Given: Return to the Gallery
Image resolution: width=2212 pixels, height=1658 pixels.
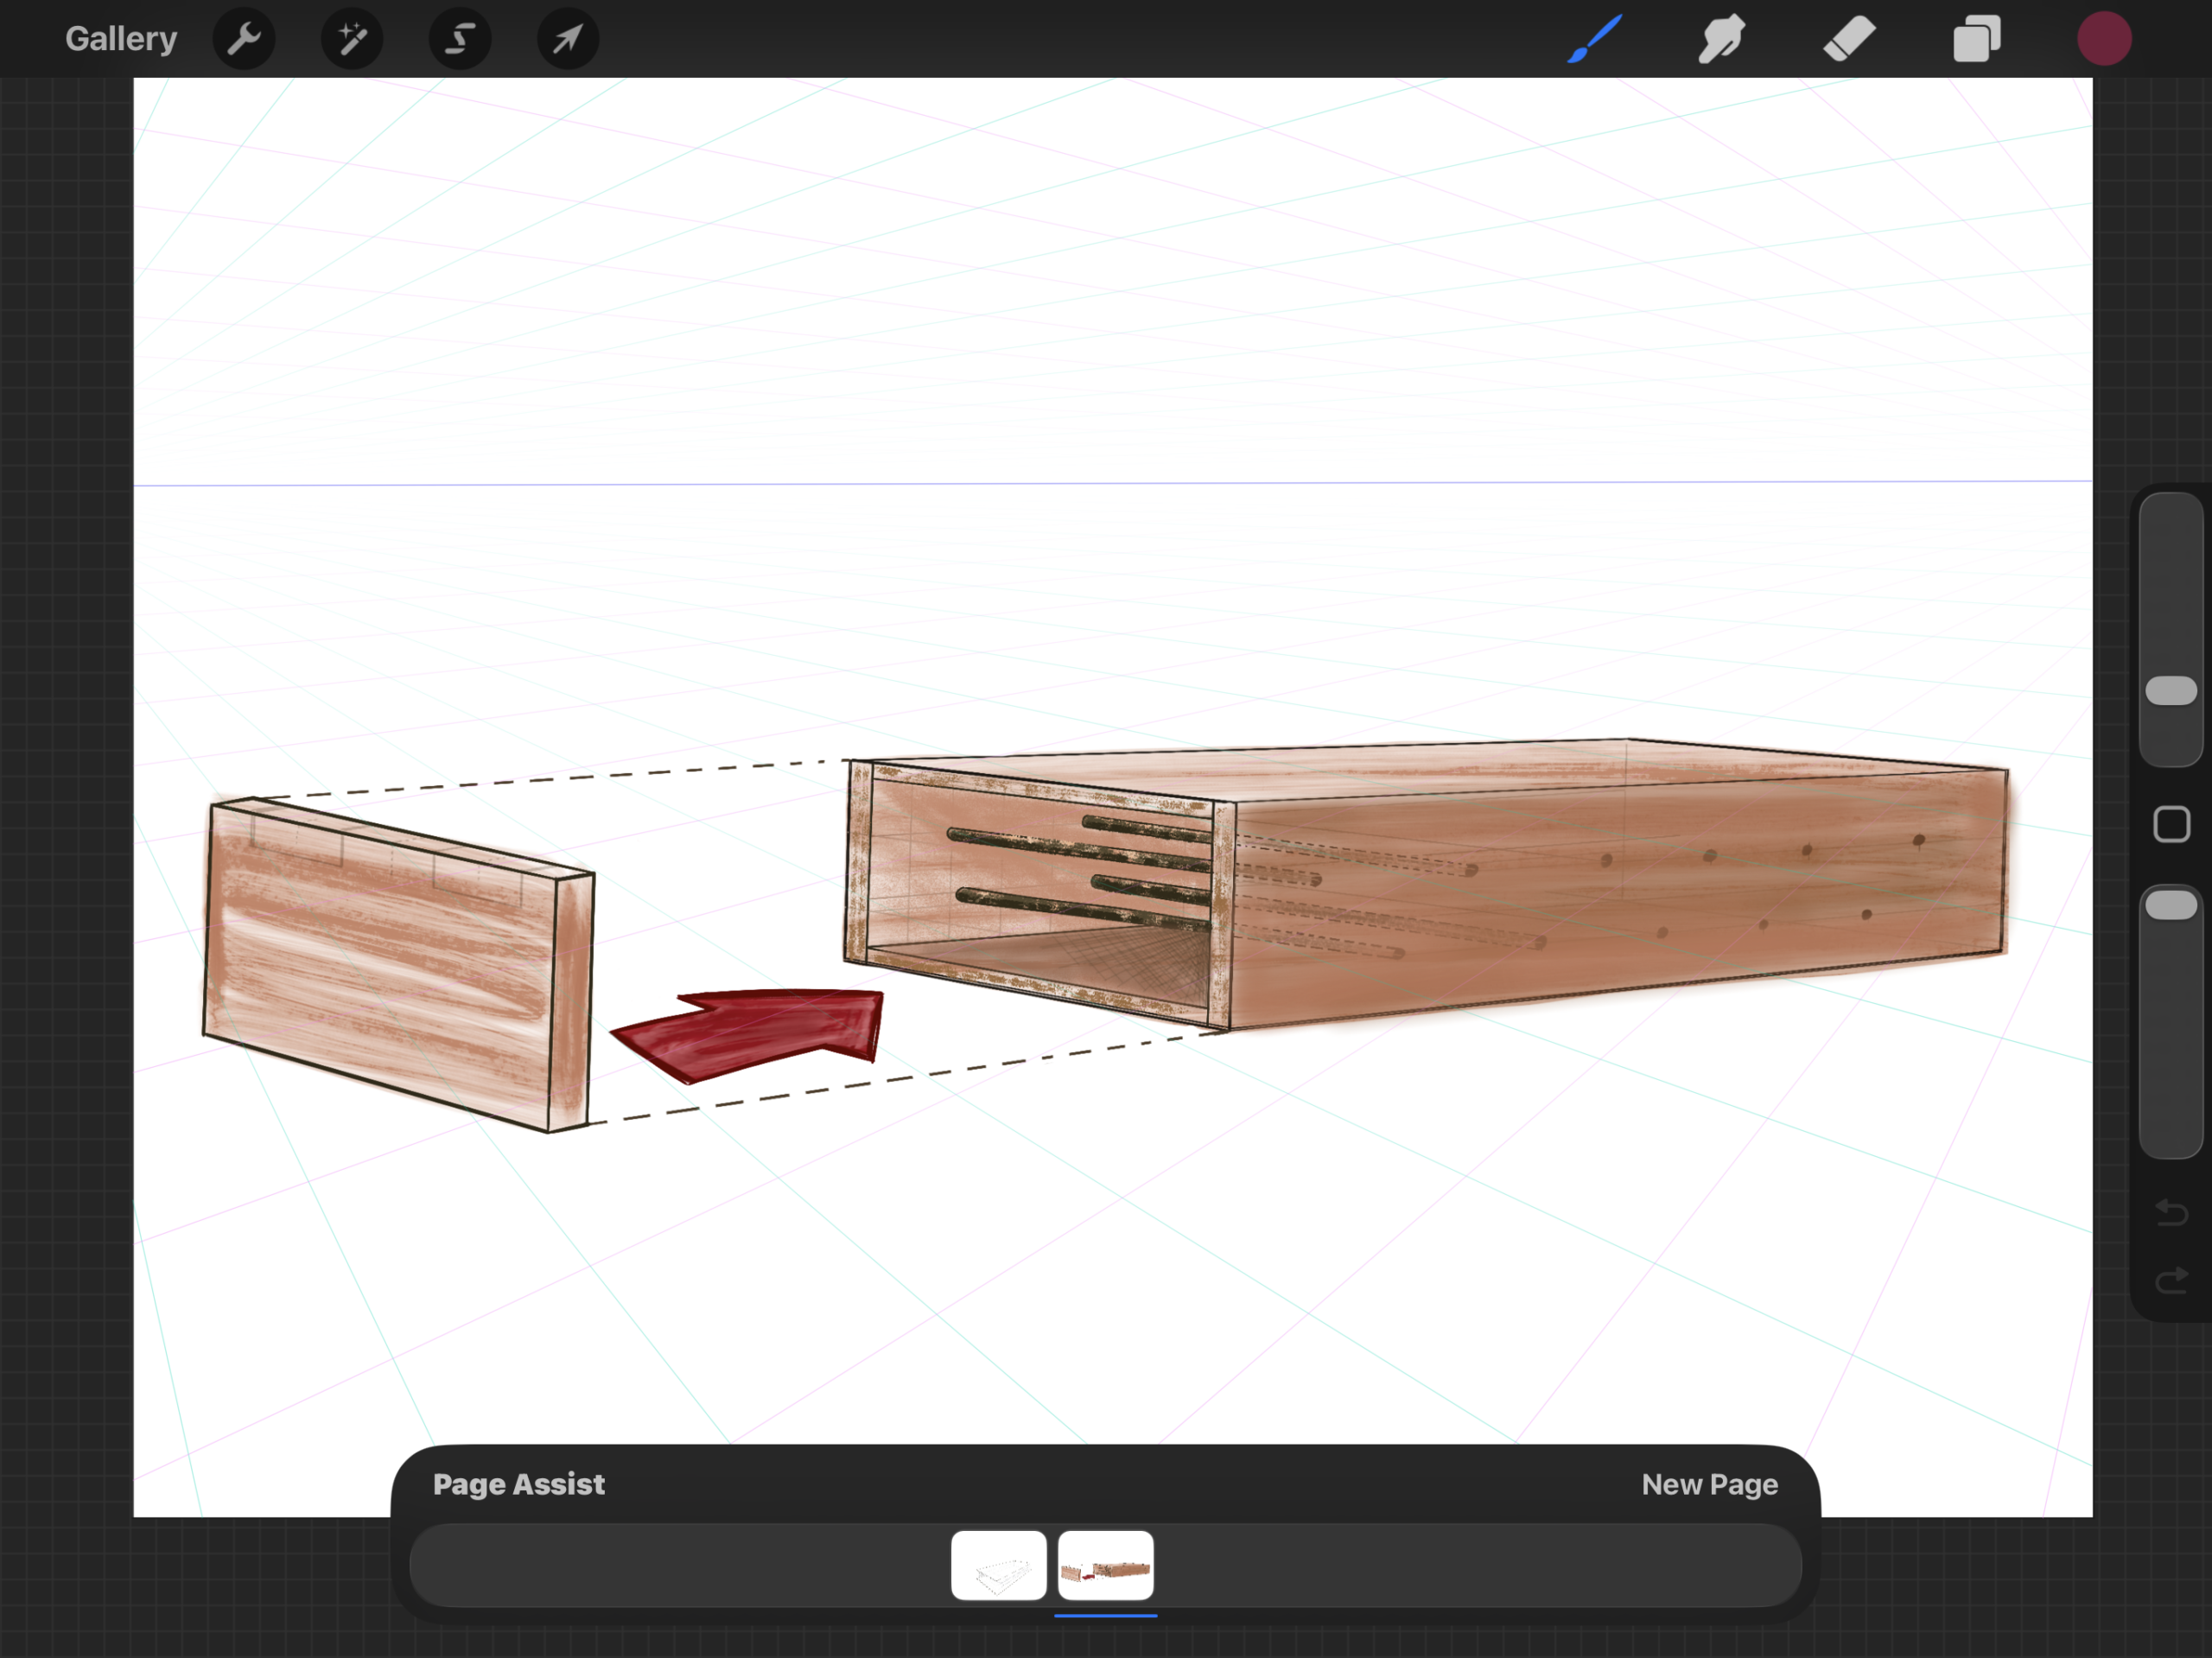Looking at the screenshot, I should click(121, 39).
